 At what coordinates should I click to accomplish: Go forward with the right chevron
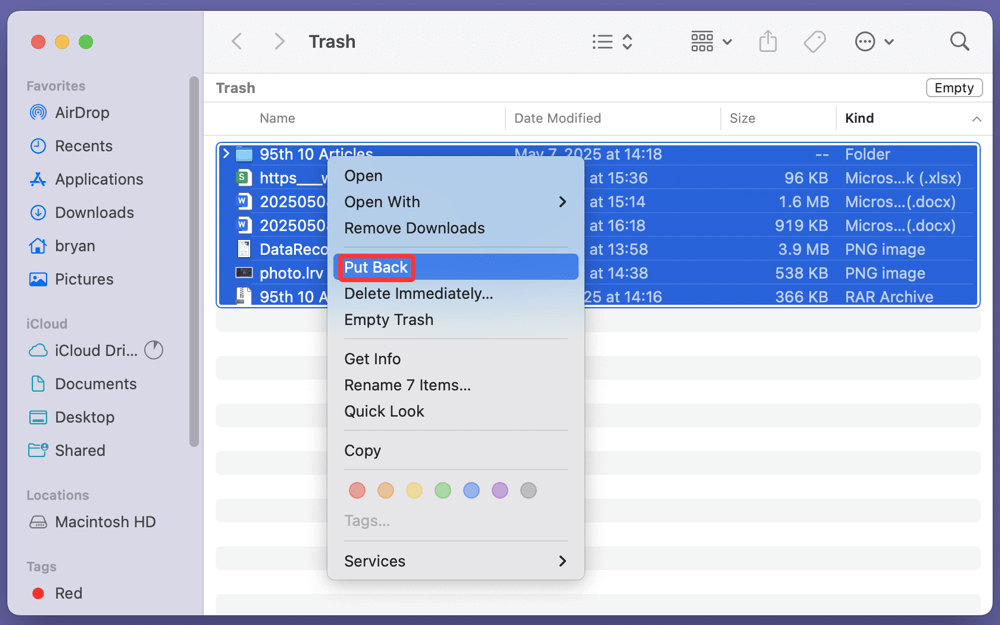point(280,42)
